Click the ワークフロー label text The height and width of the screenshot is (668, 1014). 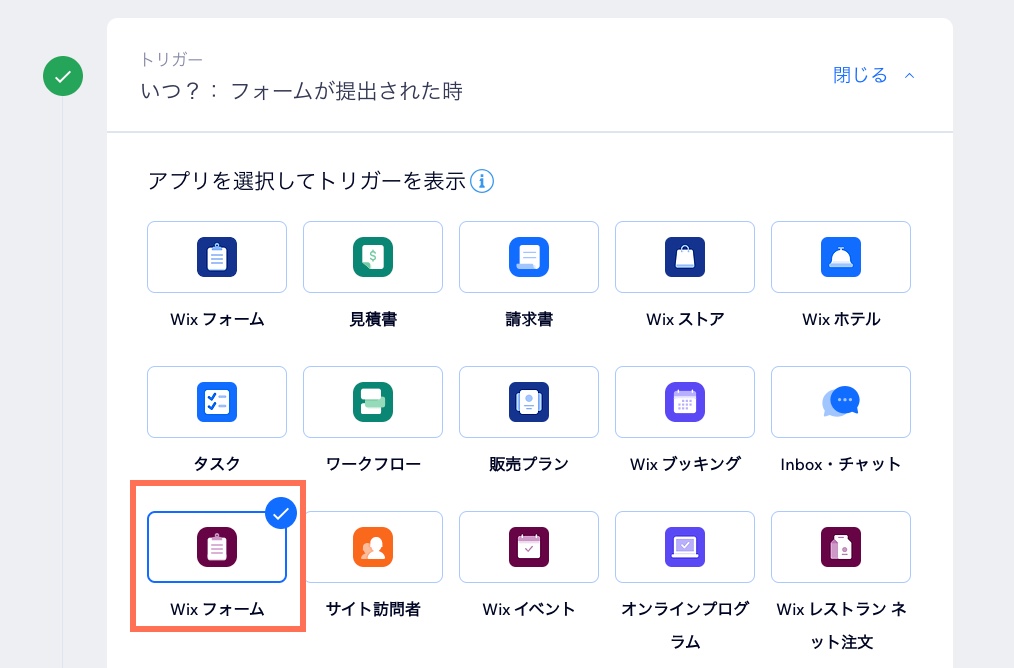pyautogui.click(x=373, y=464)
